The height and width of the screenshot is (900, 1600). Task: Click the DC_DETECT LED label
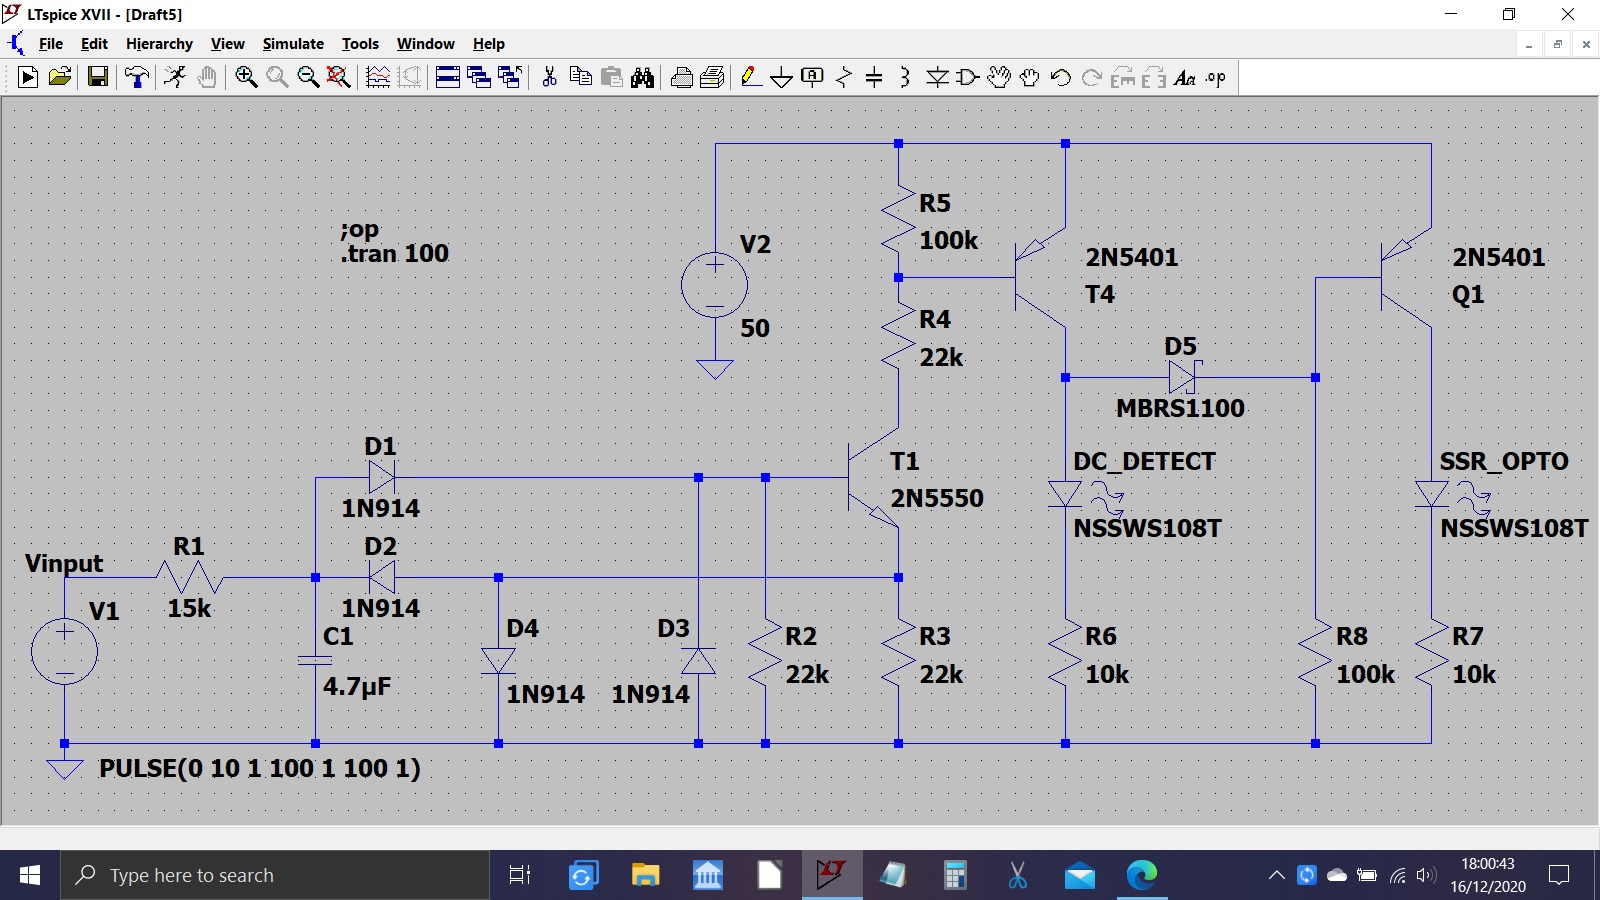tap(1145, 461)
